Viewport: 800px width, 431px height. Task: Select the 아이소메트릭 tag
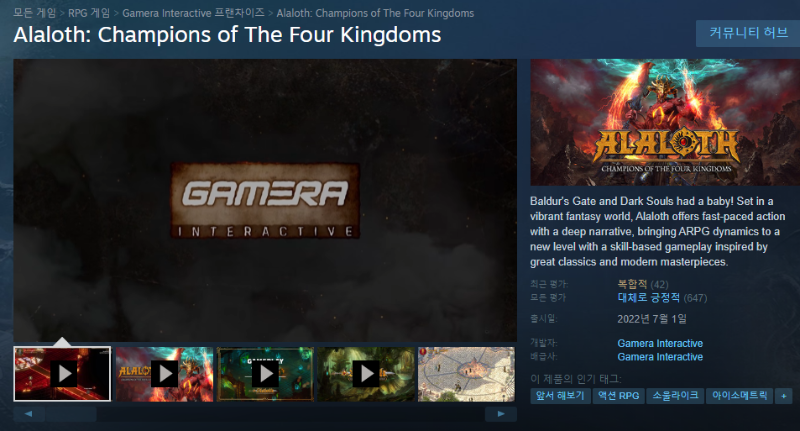coord(739,396)
